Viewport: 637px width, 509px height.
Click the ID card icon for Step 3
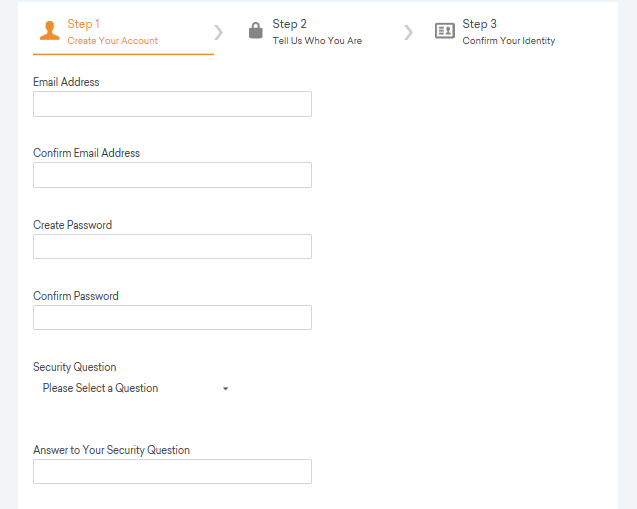[x=445, y=30]
